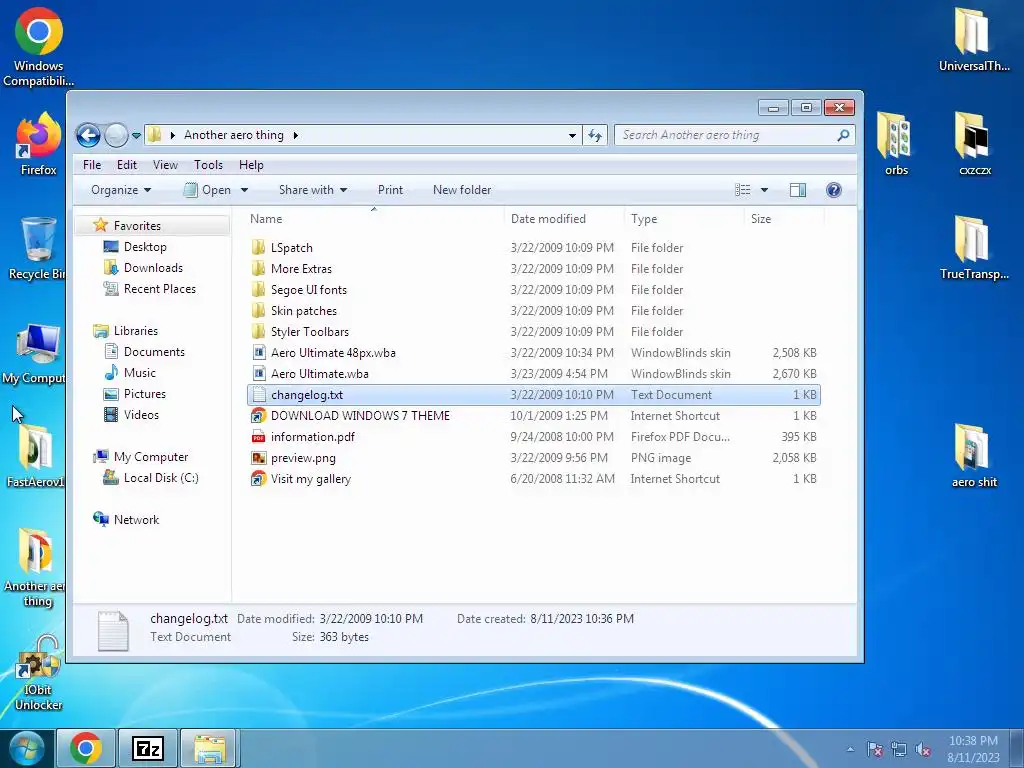1024x768 pixels.
Task: Sort by the Type column header
Action: 684,219
